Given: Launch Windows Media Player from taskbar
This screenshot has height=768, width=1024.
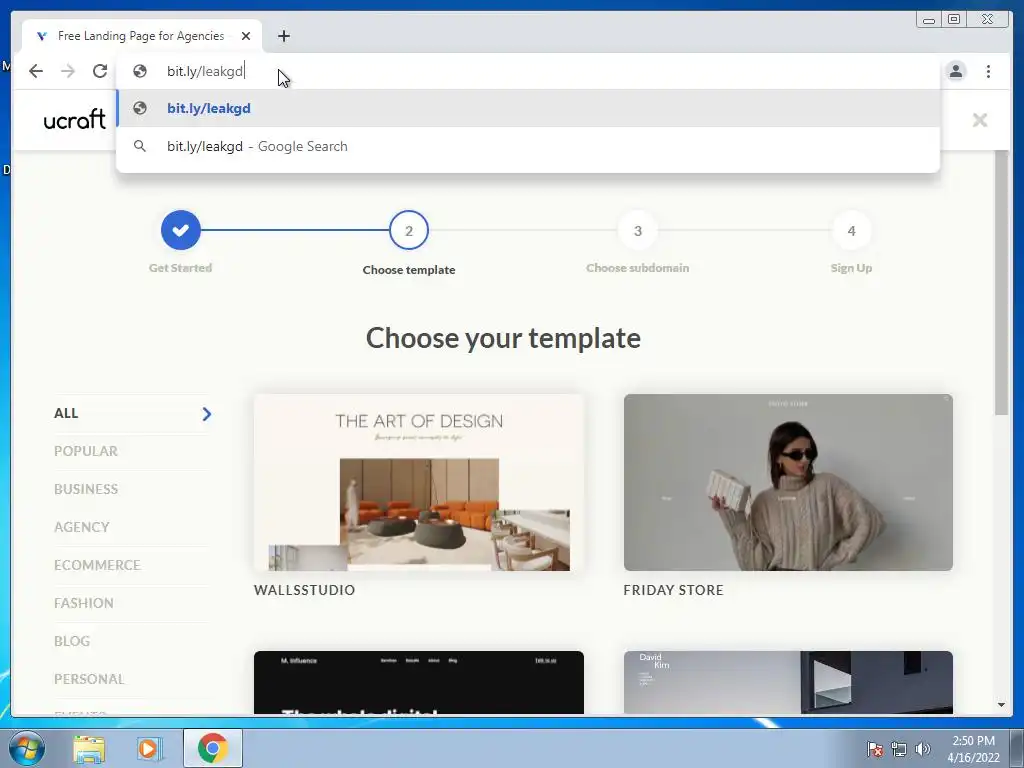Looking at the screenshot, I should 150,748.
